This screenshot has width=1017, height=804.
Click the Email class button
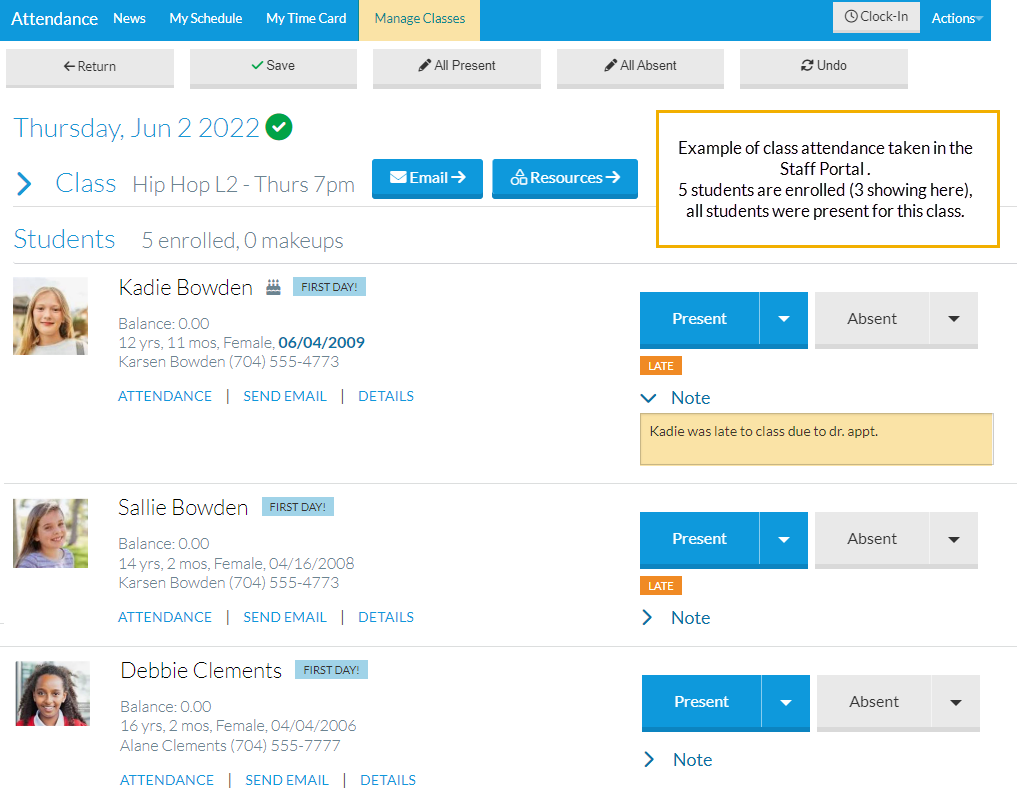tap(427, 178)
